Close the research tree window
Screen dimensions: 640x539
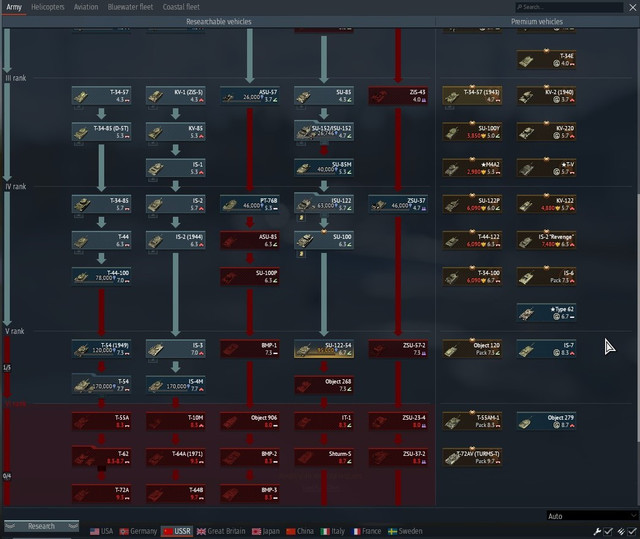click(632, 7)
